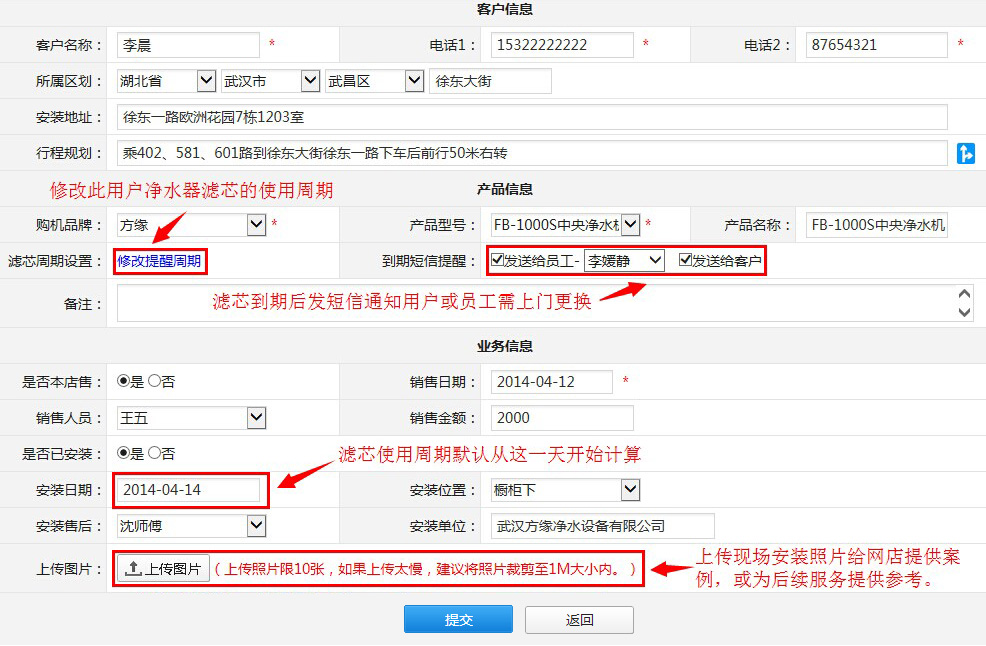Choose employee from 李媛静 dropdown
Image resolution: width=986 pixels, height=646 pixels.
click(x=624, y=261)
